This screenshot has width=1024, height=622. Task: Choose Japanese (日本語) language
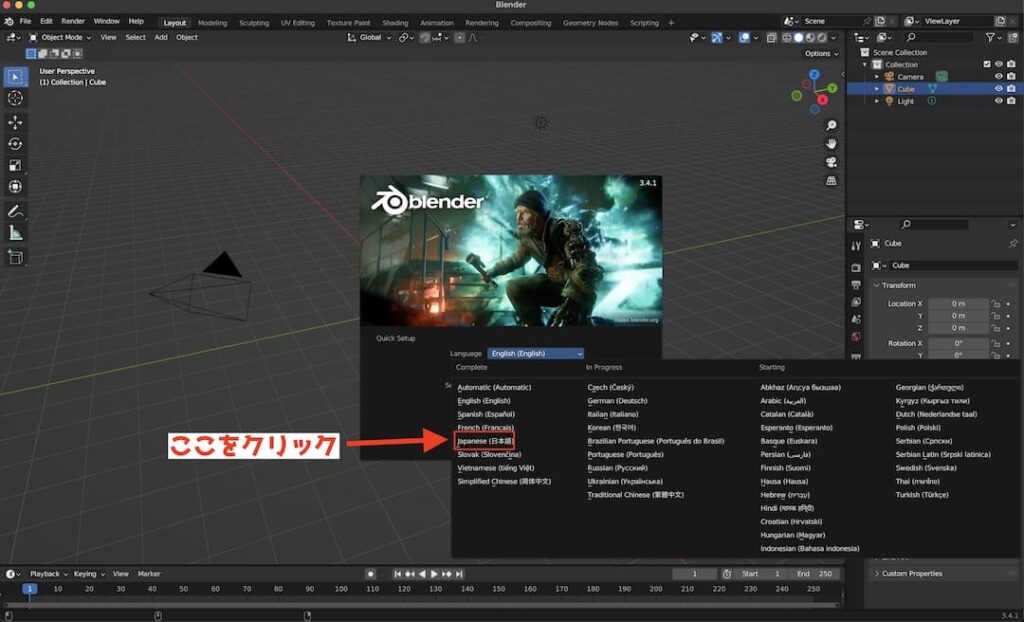tap(485, 441)
